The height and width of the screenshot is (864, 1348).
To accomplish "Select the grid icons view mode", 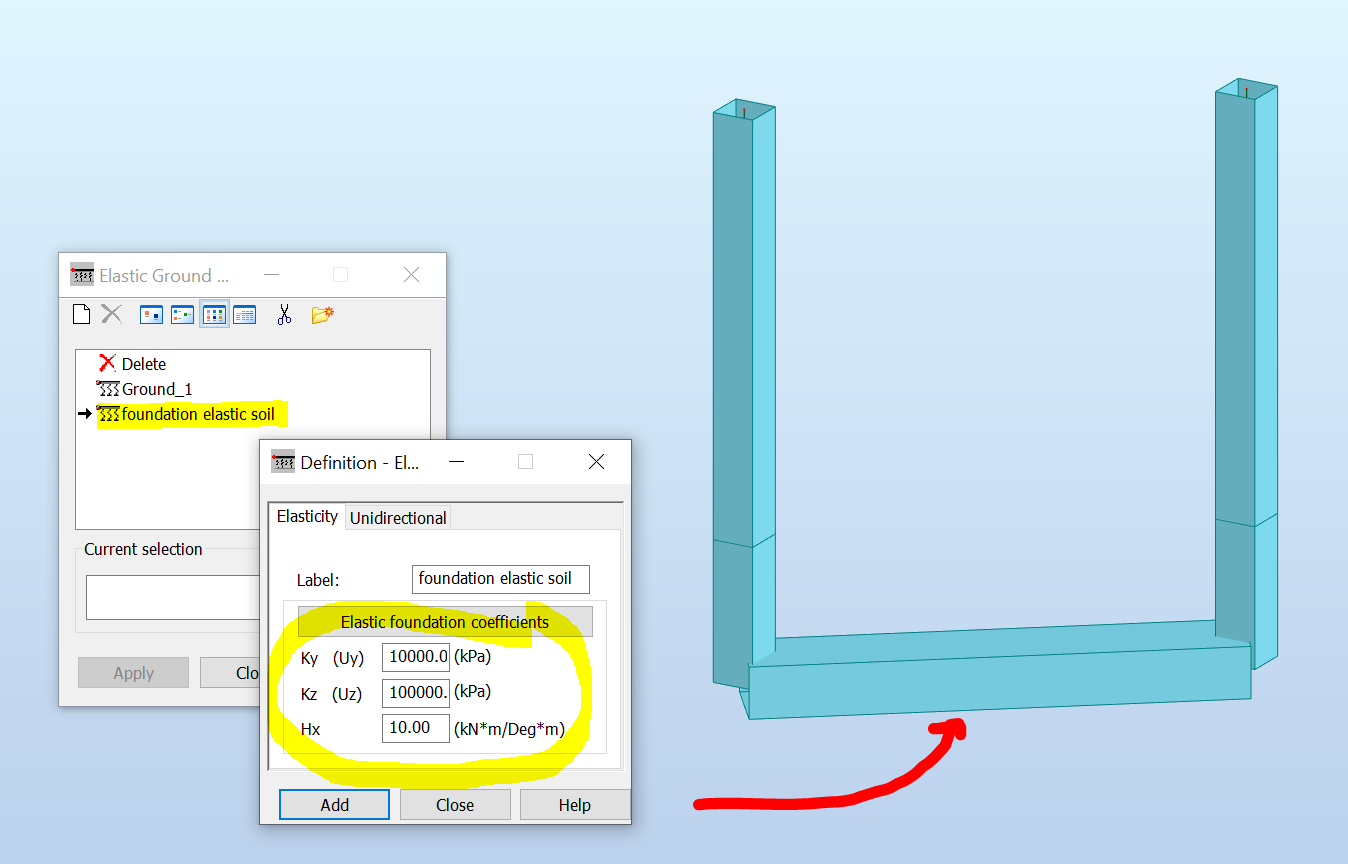I will tap(214, 313).
